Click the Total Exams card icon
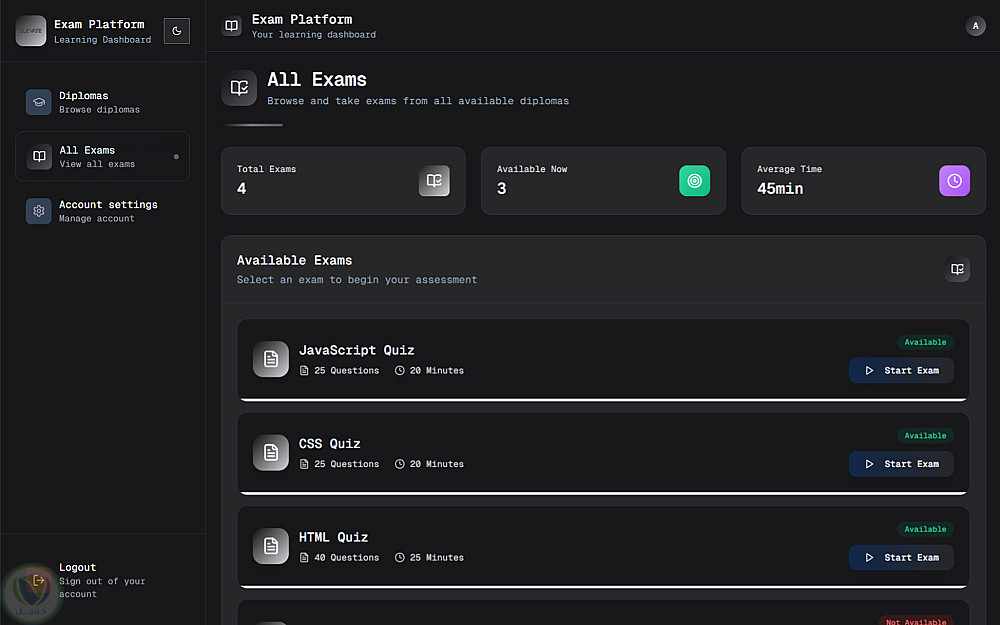This screenshot has width=1000, height=625. click(434, 181)
